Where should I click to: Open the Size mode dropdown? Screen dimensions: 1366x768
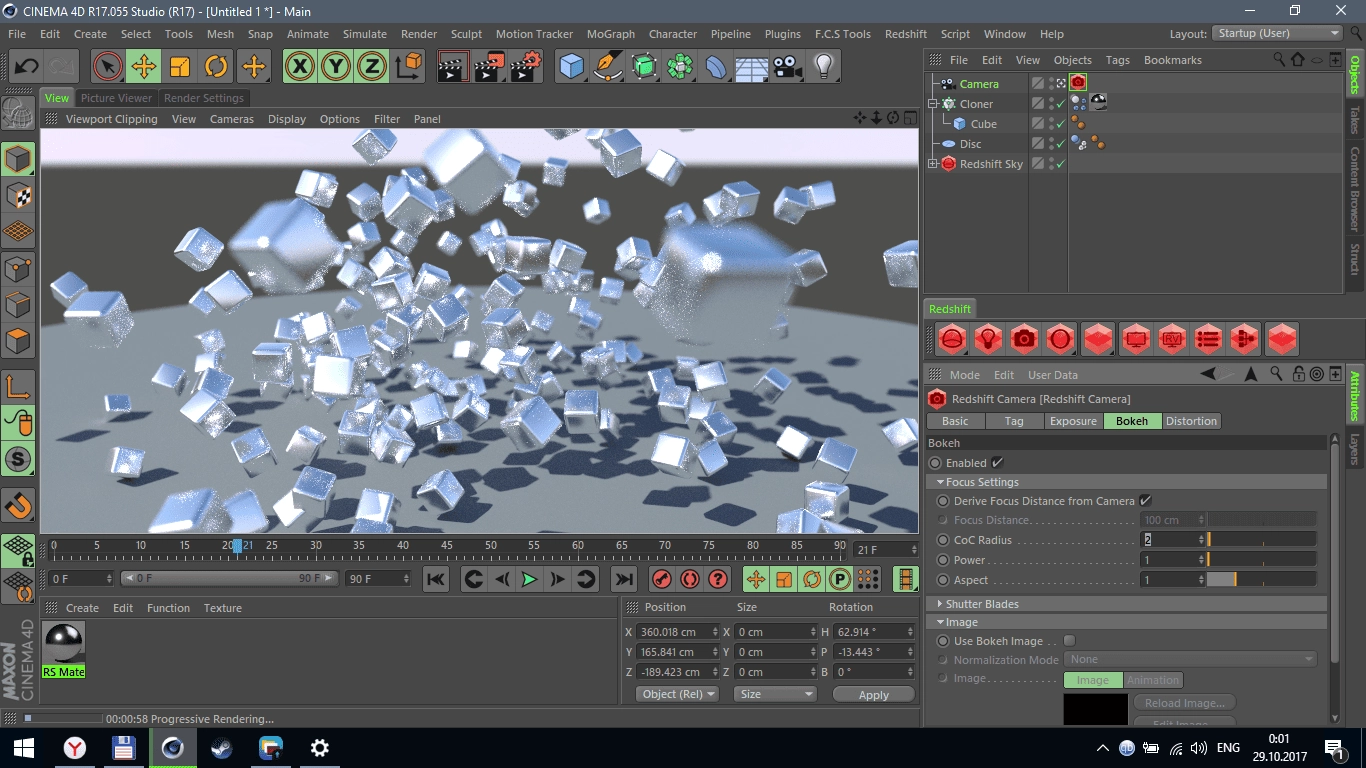pos(776,694)
